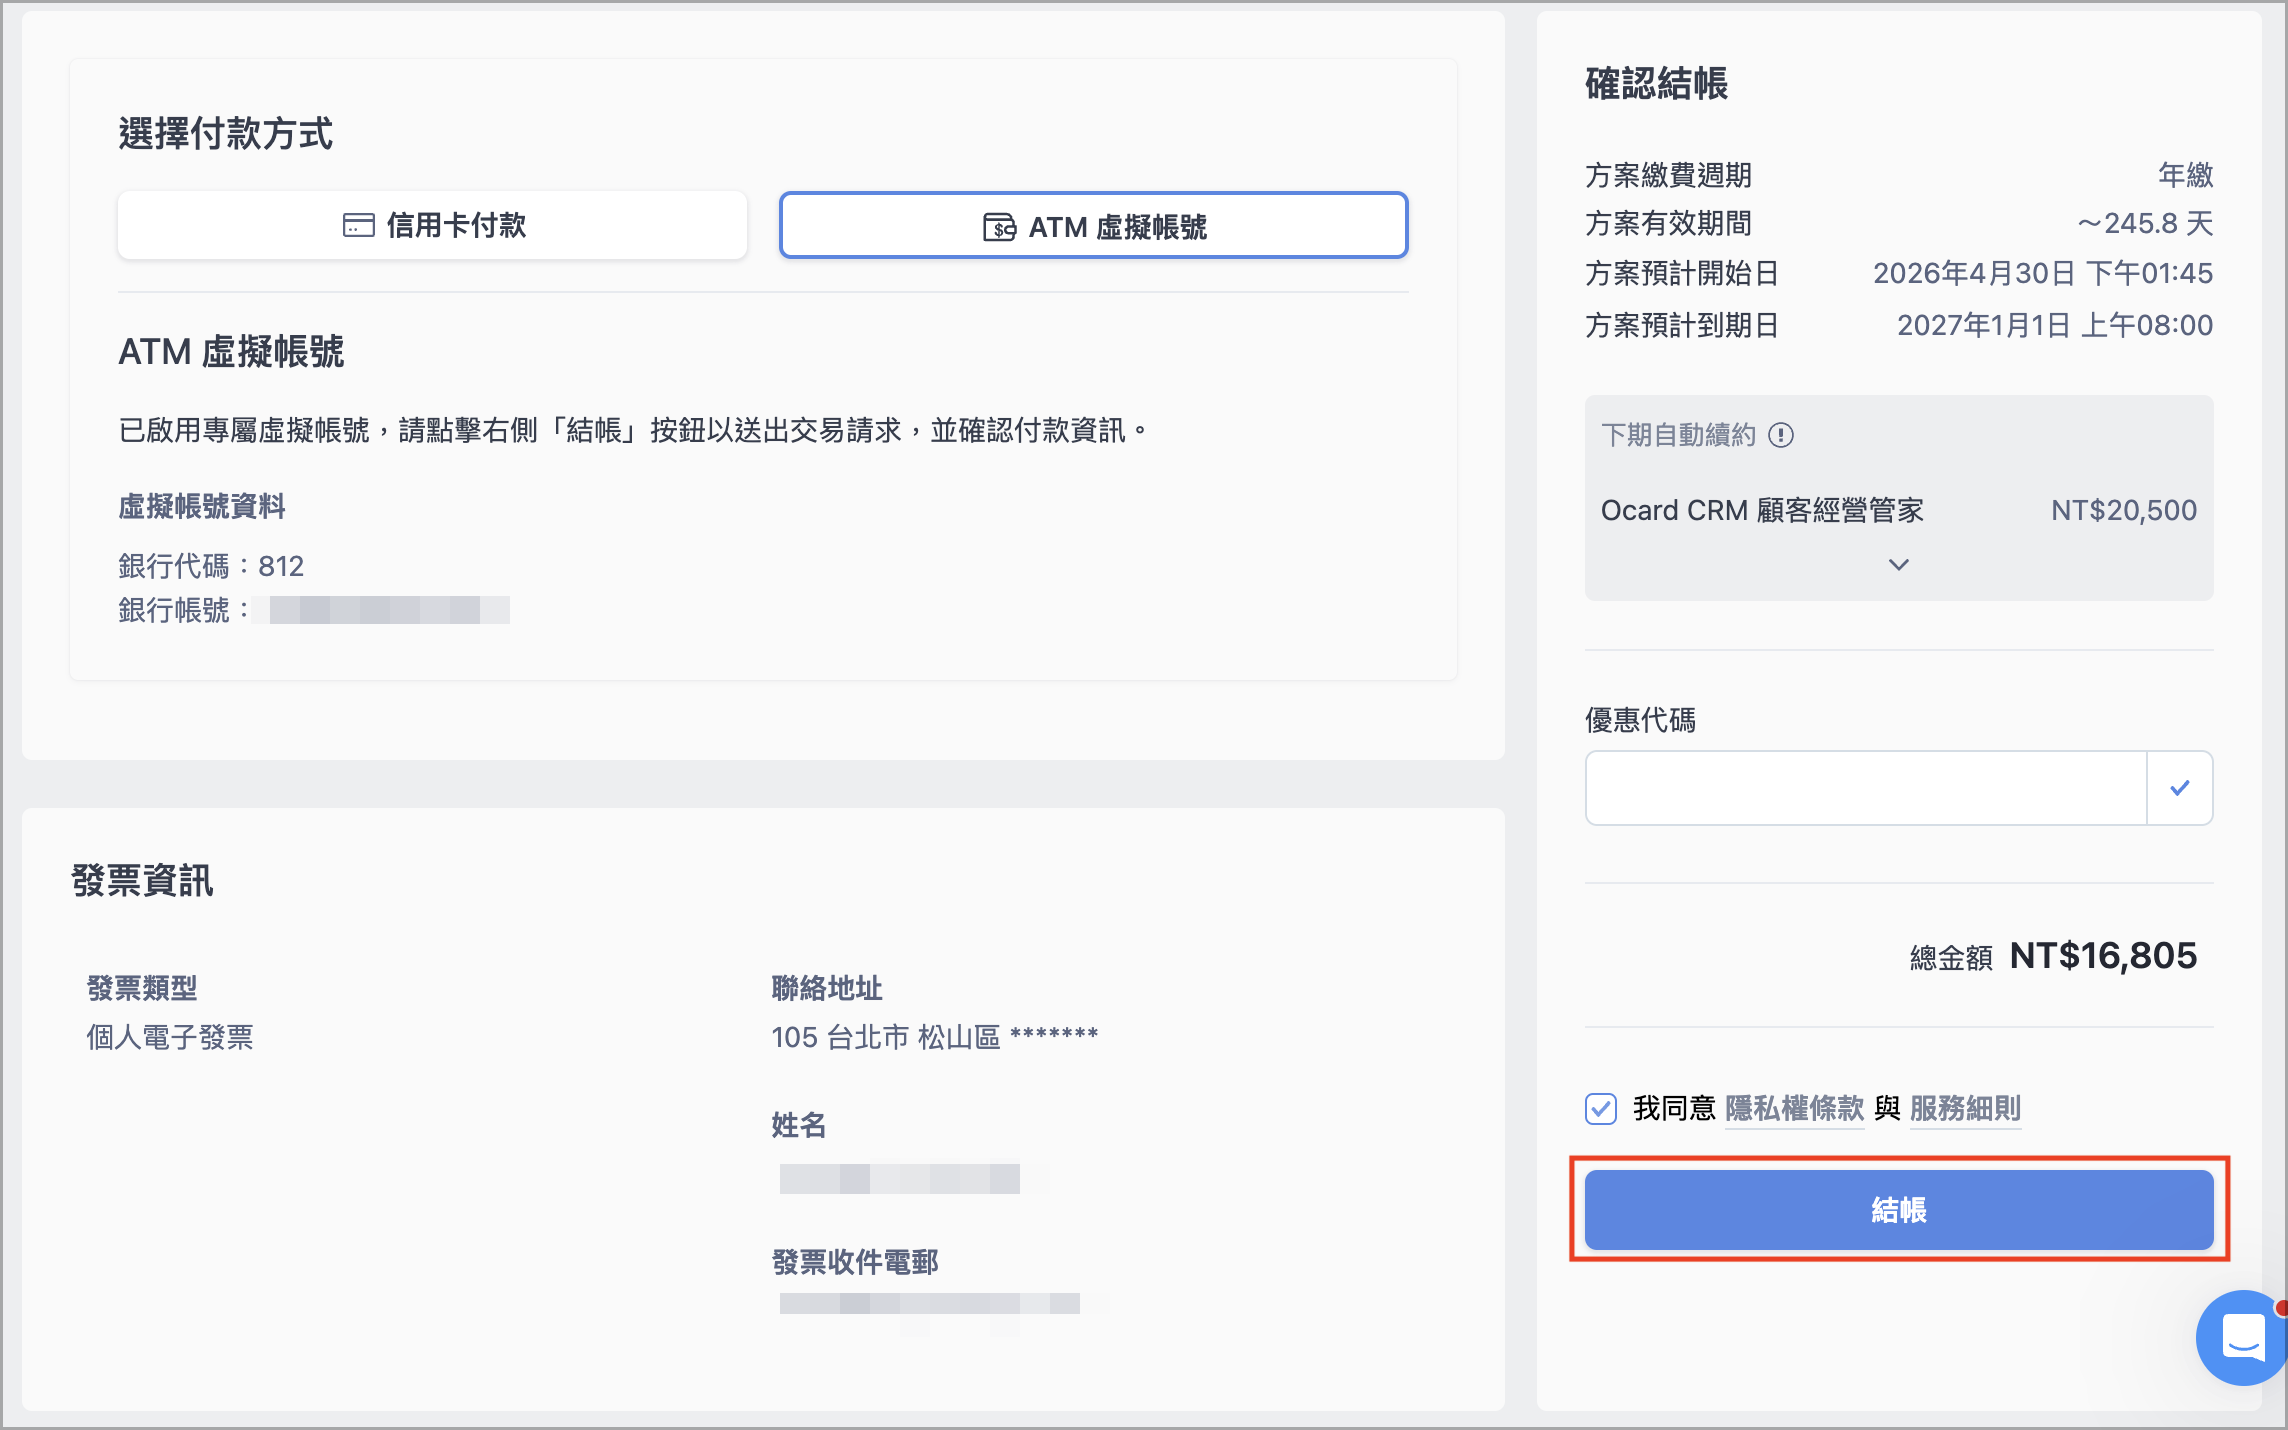The image size is (2288, 1430).
Task: Click the renewal price NT$20,500
Action: tap(2124, 510)
